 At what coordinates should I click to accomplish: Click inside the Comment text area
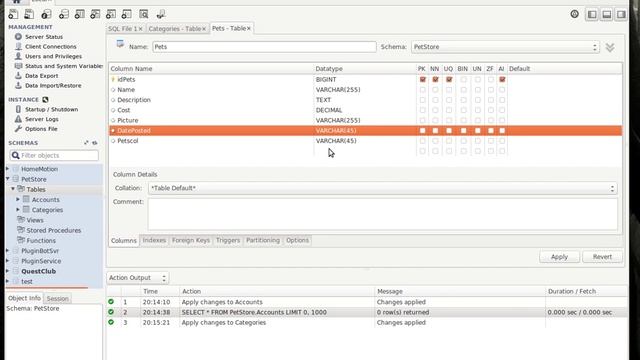coord(382,214)
